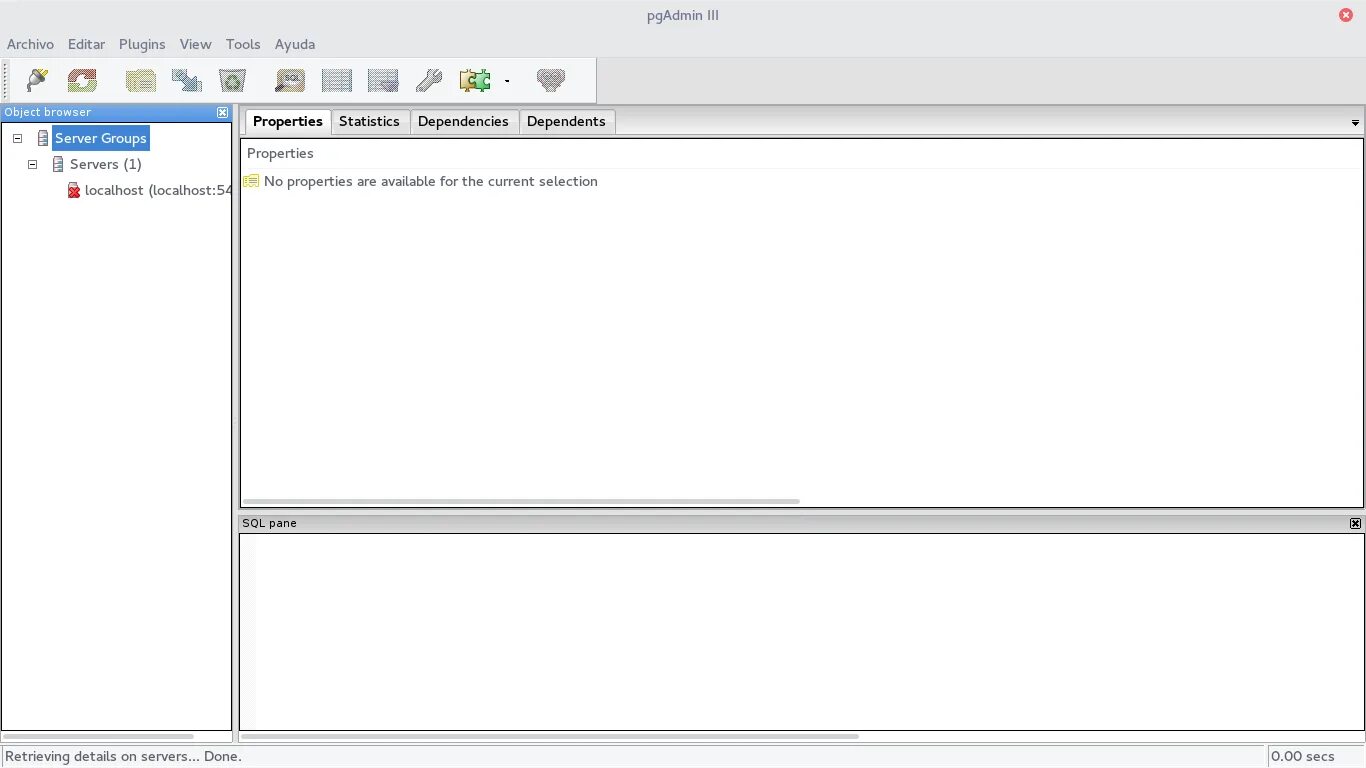1366x768 pixels.
Task: Close the pgAdmin III window
Action: click(1346, 15)
